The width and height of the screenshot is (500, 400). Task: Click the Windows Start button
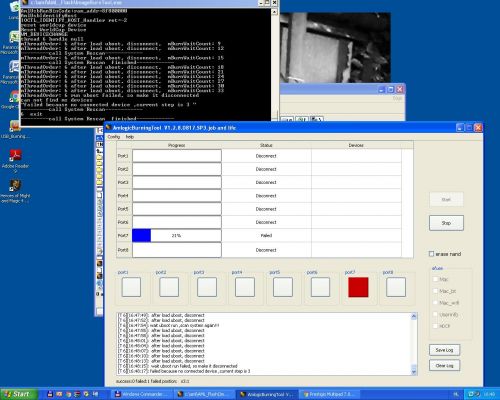[18, 394]
